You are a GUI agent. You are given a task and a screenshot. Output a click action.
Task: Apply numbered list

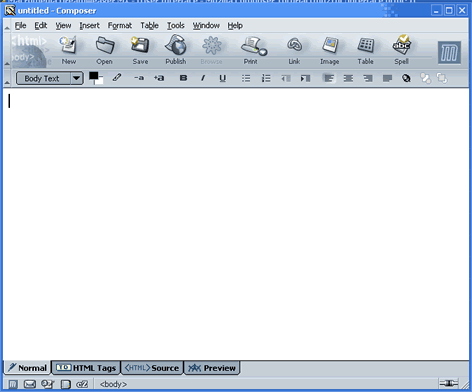(x=266, y=78)
